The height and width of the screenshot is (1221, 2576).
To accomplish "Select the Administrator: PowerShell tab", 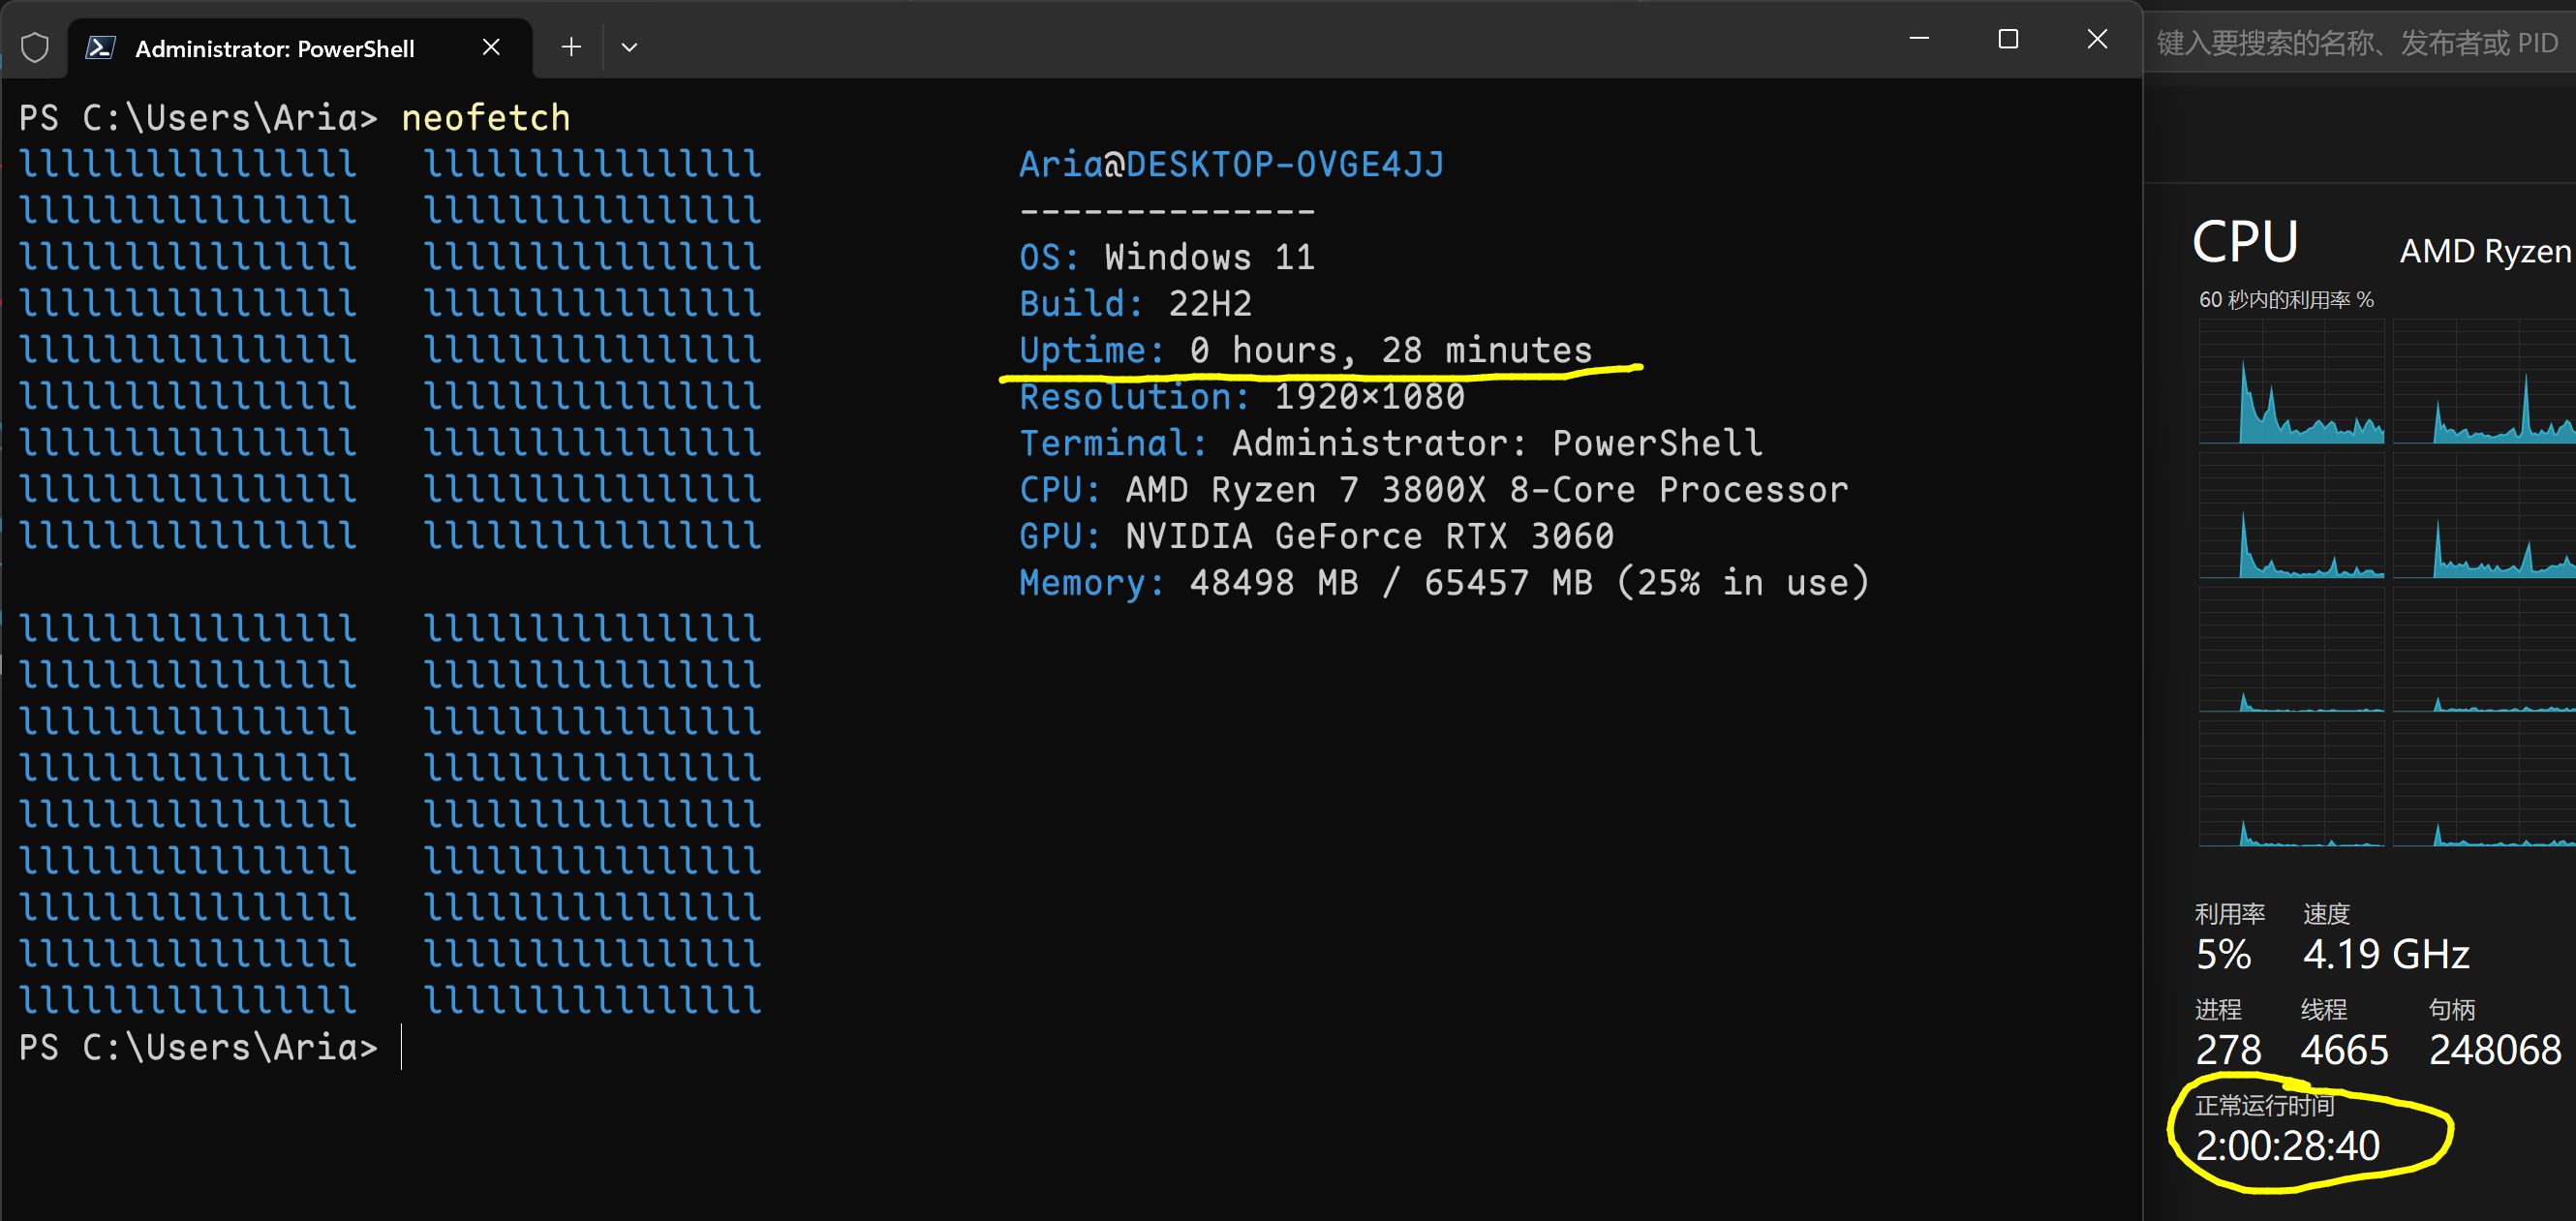I will point(275,47).
